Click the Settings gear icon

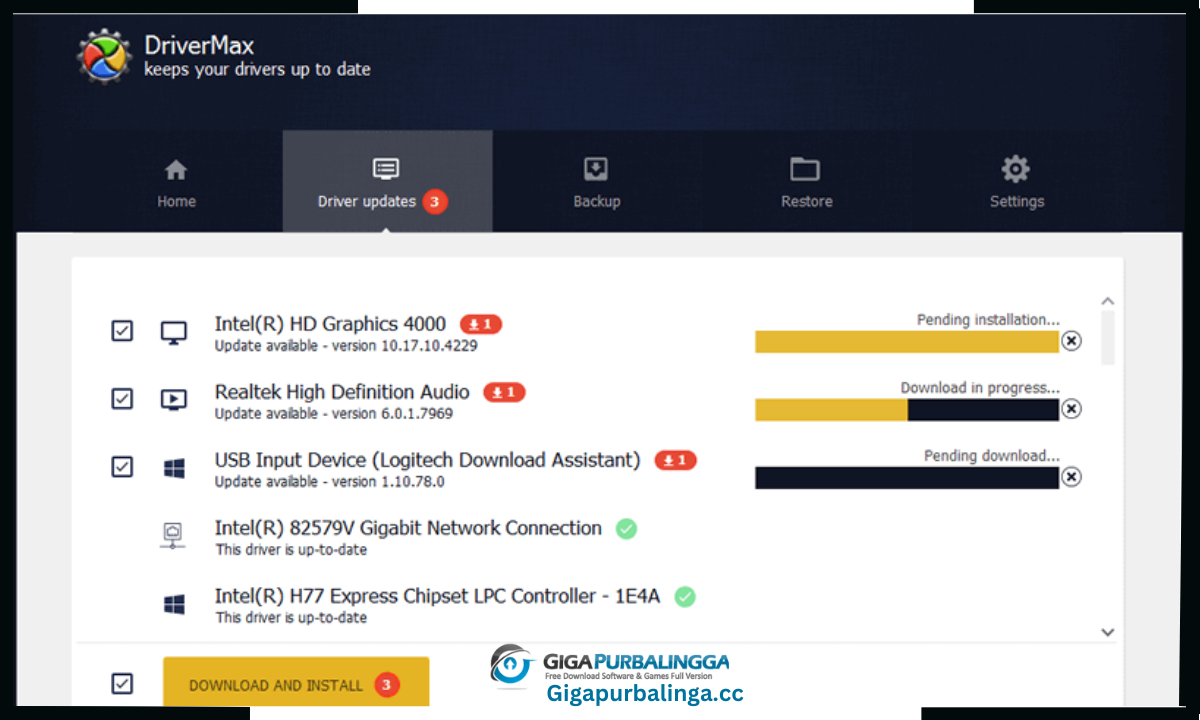(1016, 168)
